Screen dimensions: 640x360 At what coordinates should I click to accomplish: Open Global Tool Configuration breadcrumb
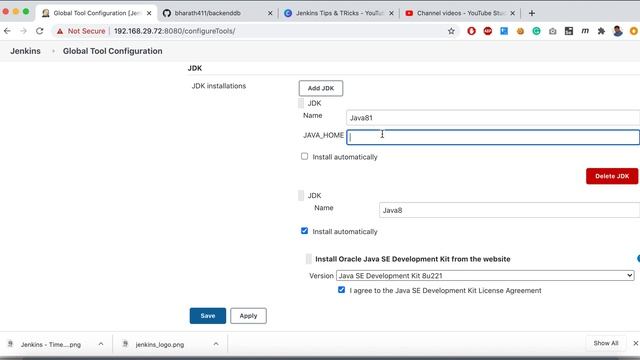point(113,51)
